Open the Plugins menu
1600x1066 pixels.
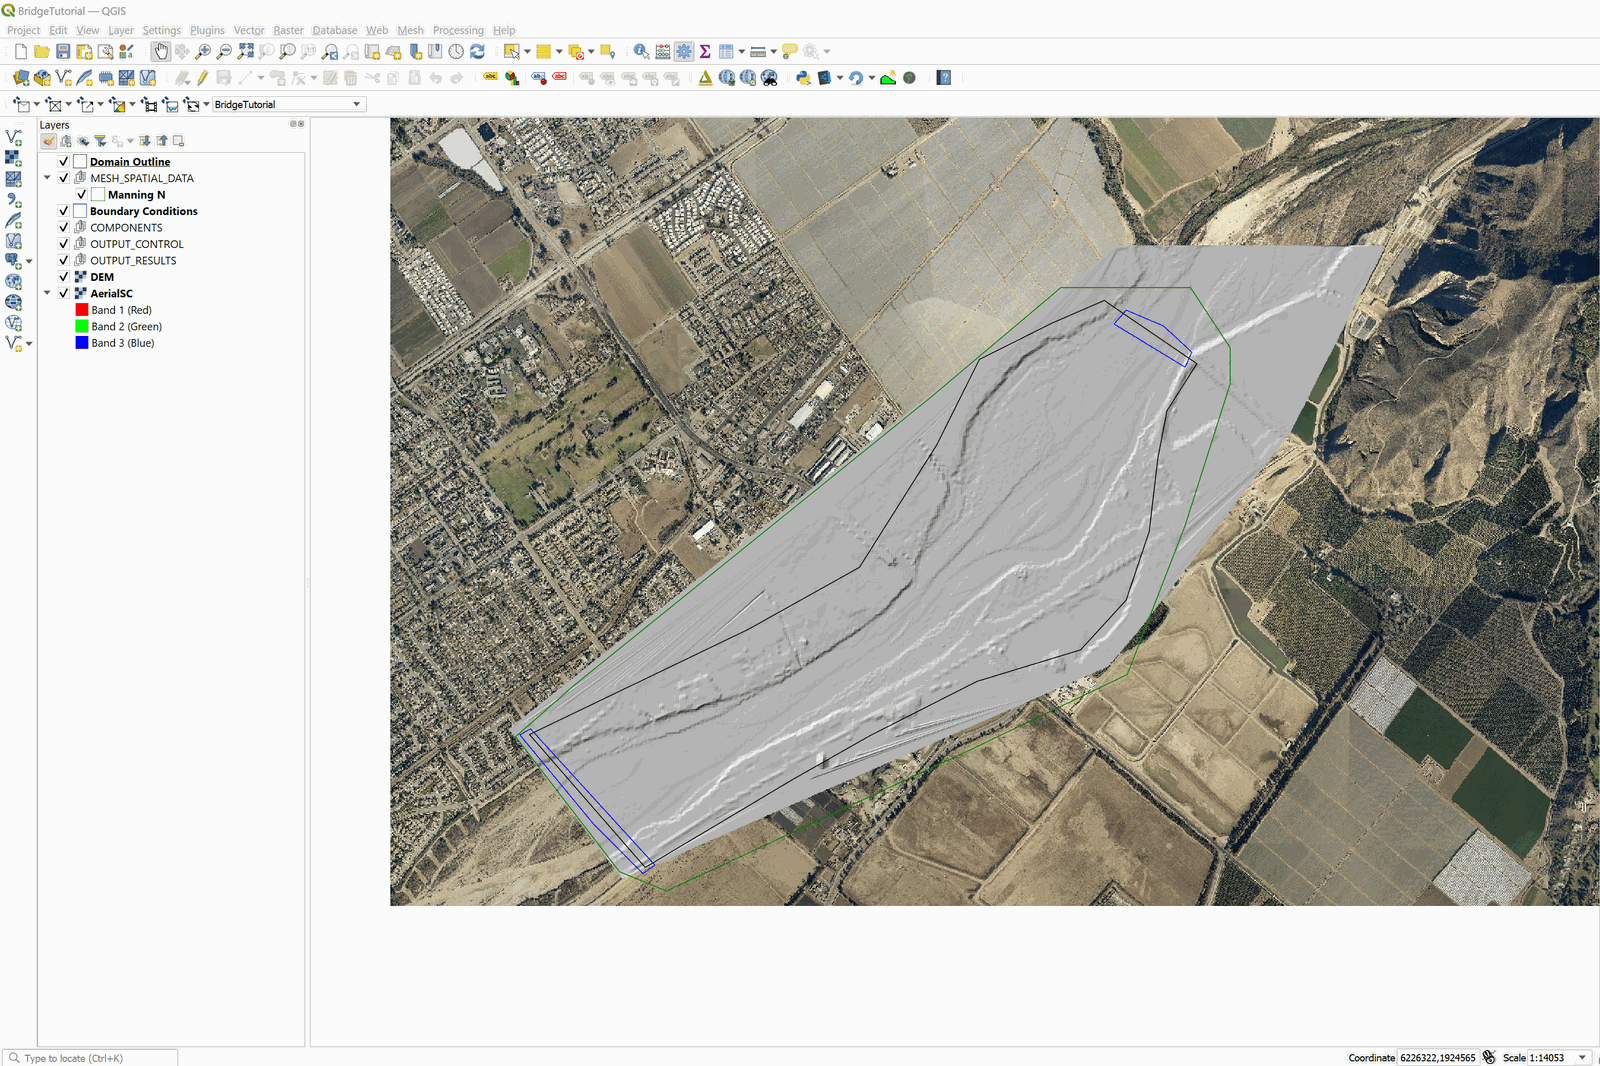207,30
